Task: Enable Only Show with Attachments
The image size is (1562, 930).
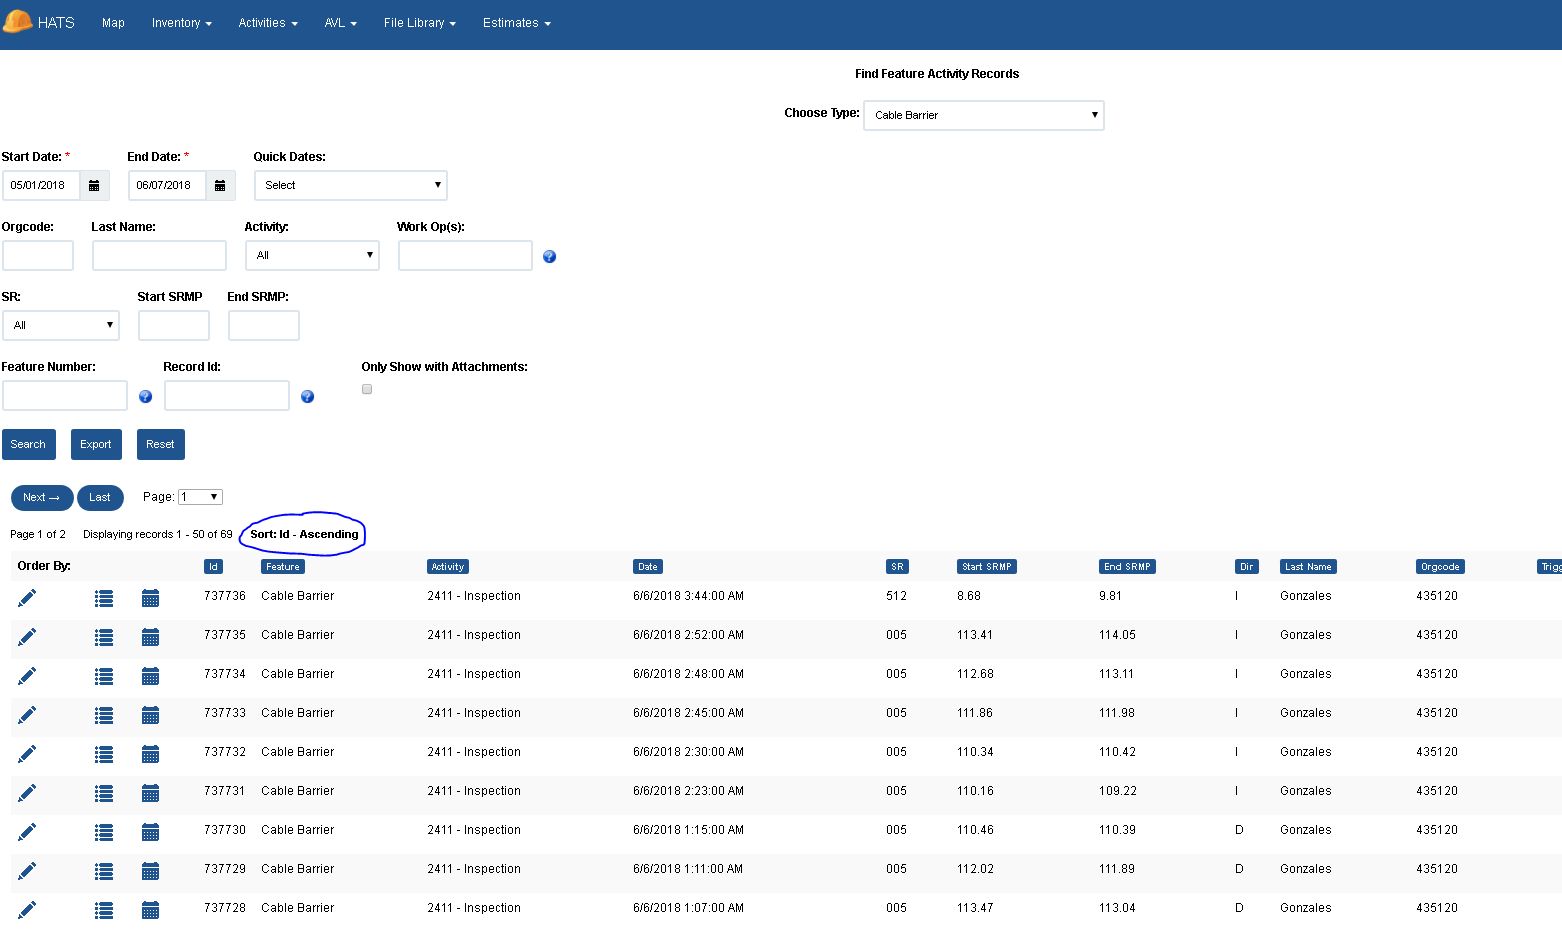Action: [366, 389]
